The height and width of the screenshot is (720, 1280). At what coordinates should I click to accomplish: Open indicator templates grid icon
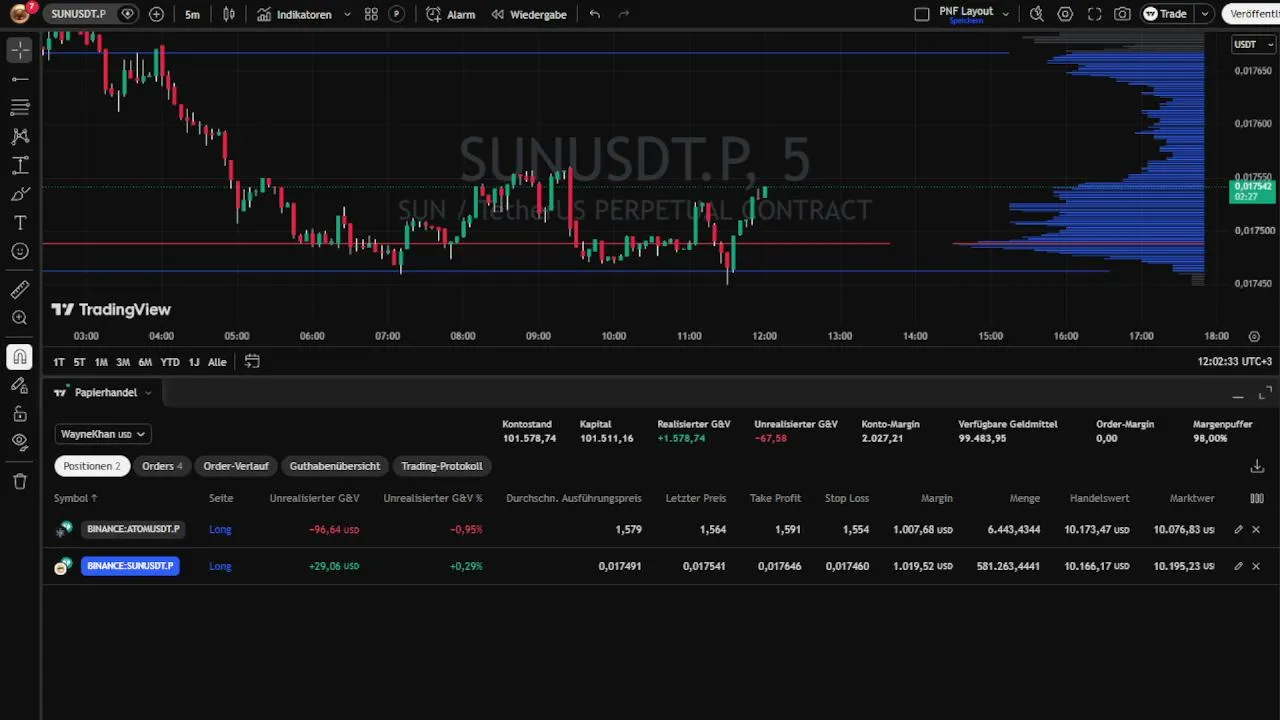click(x=371, y=14)
